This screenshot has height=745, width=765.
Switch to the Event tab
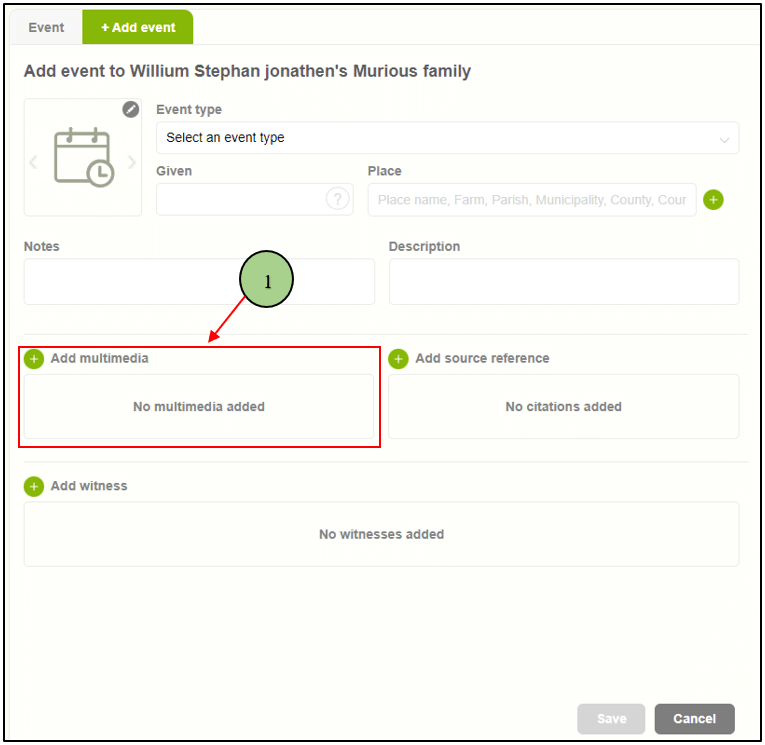tap(46, 28)
